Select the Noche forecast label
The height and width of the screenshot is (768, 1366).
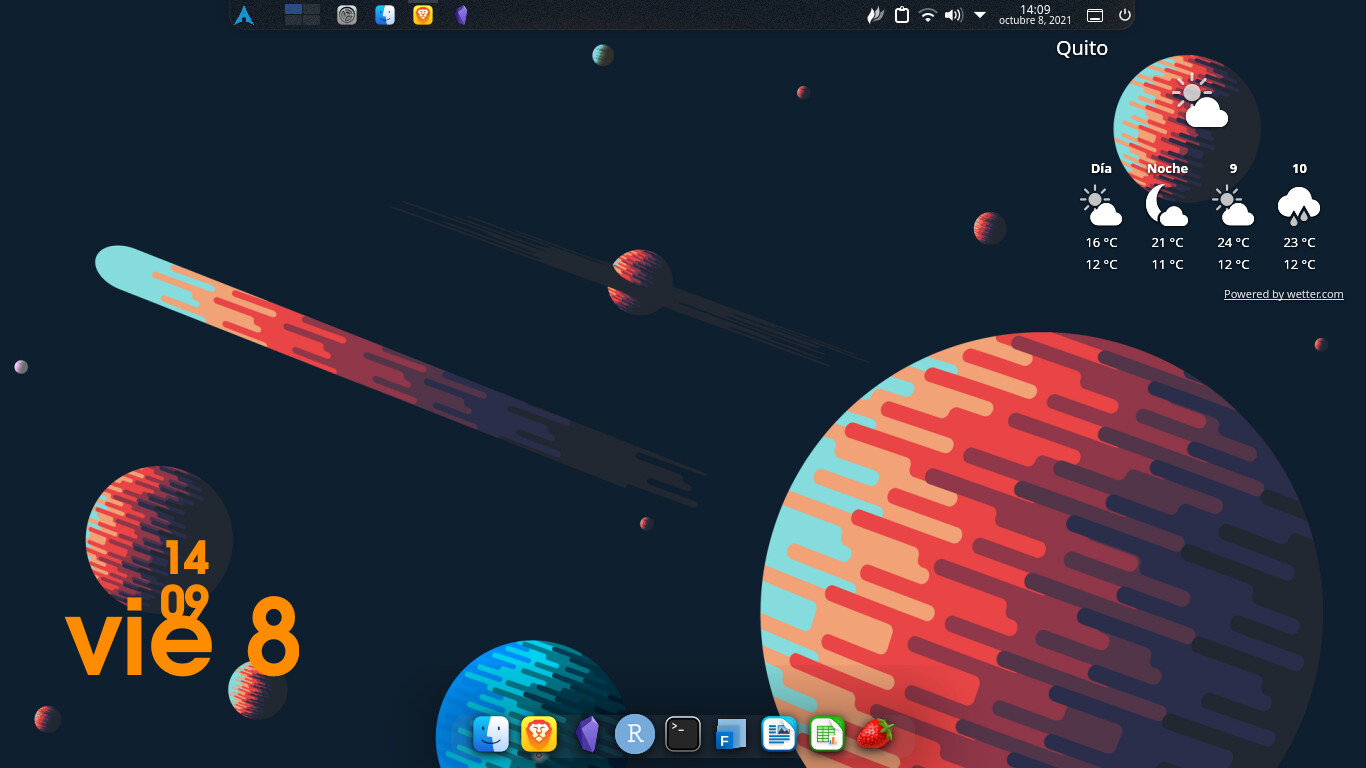coord(1167,169)
